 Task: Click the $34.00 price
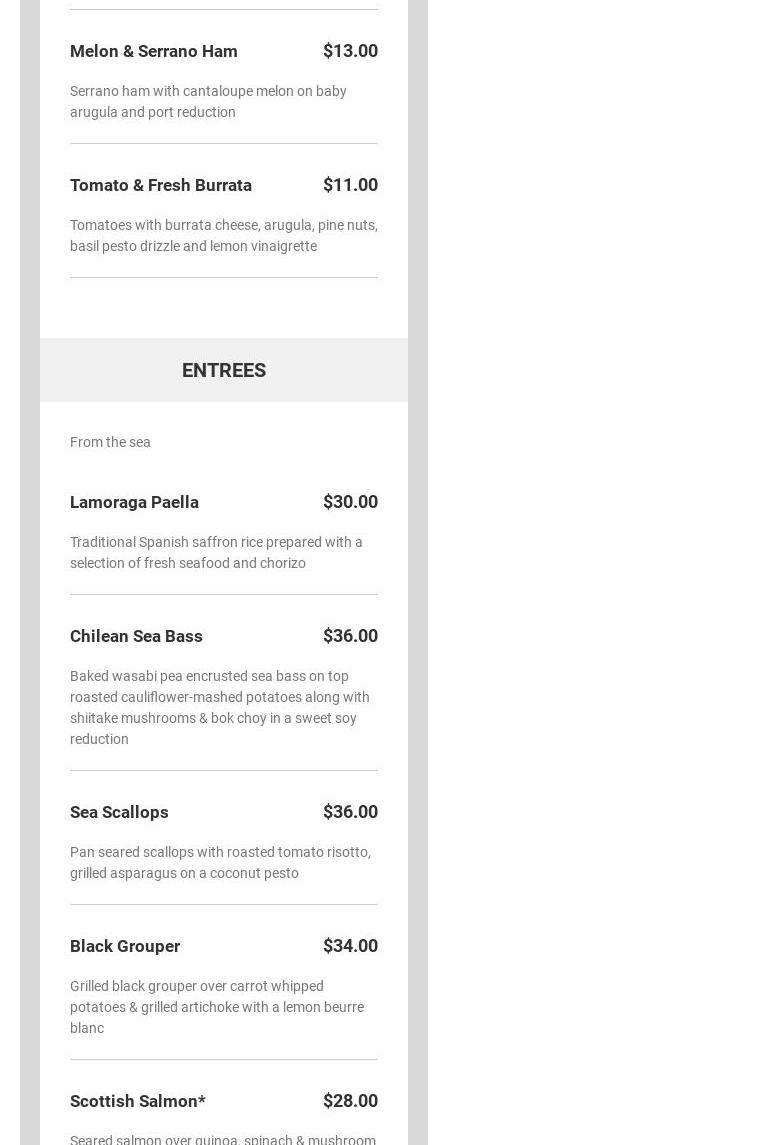coord(350,946)
